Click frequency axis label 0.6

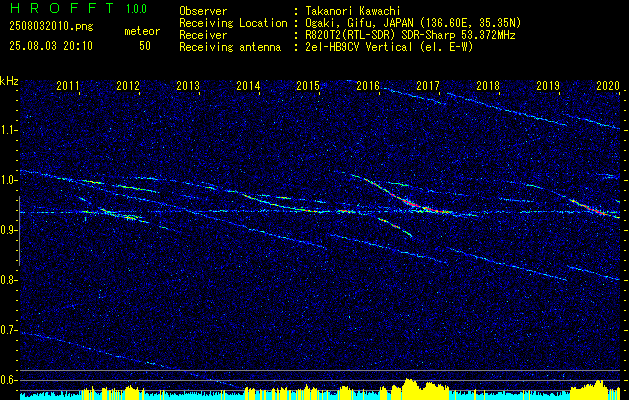[x=8, y=380]
